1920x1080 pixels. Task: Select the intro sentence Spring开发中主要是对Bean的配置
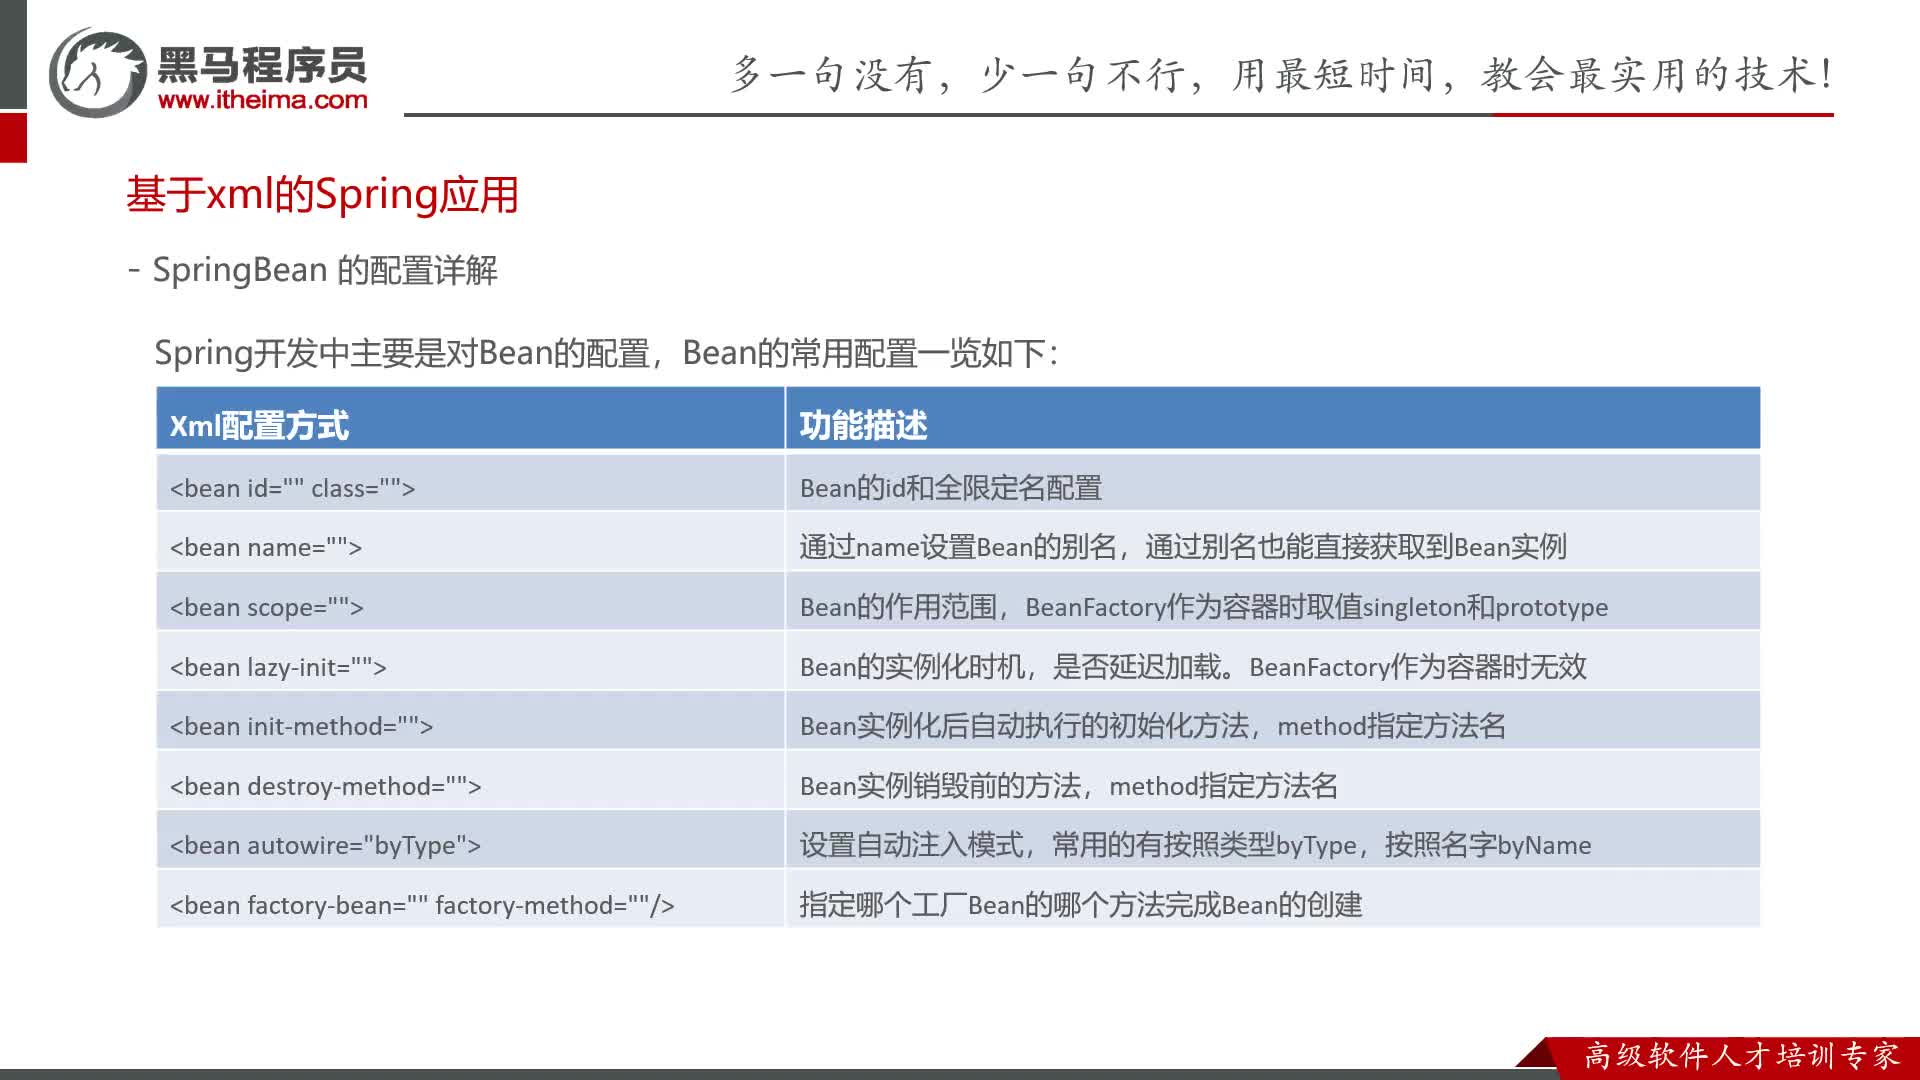coord(403,353)
